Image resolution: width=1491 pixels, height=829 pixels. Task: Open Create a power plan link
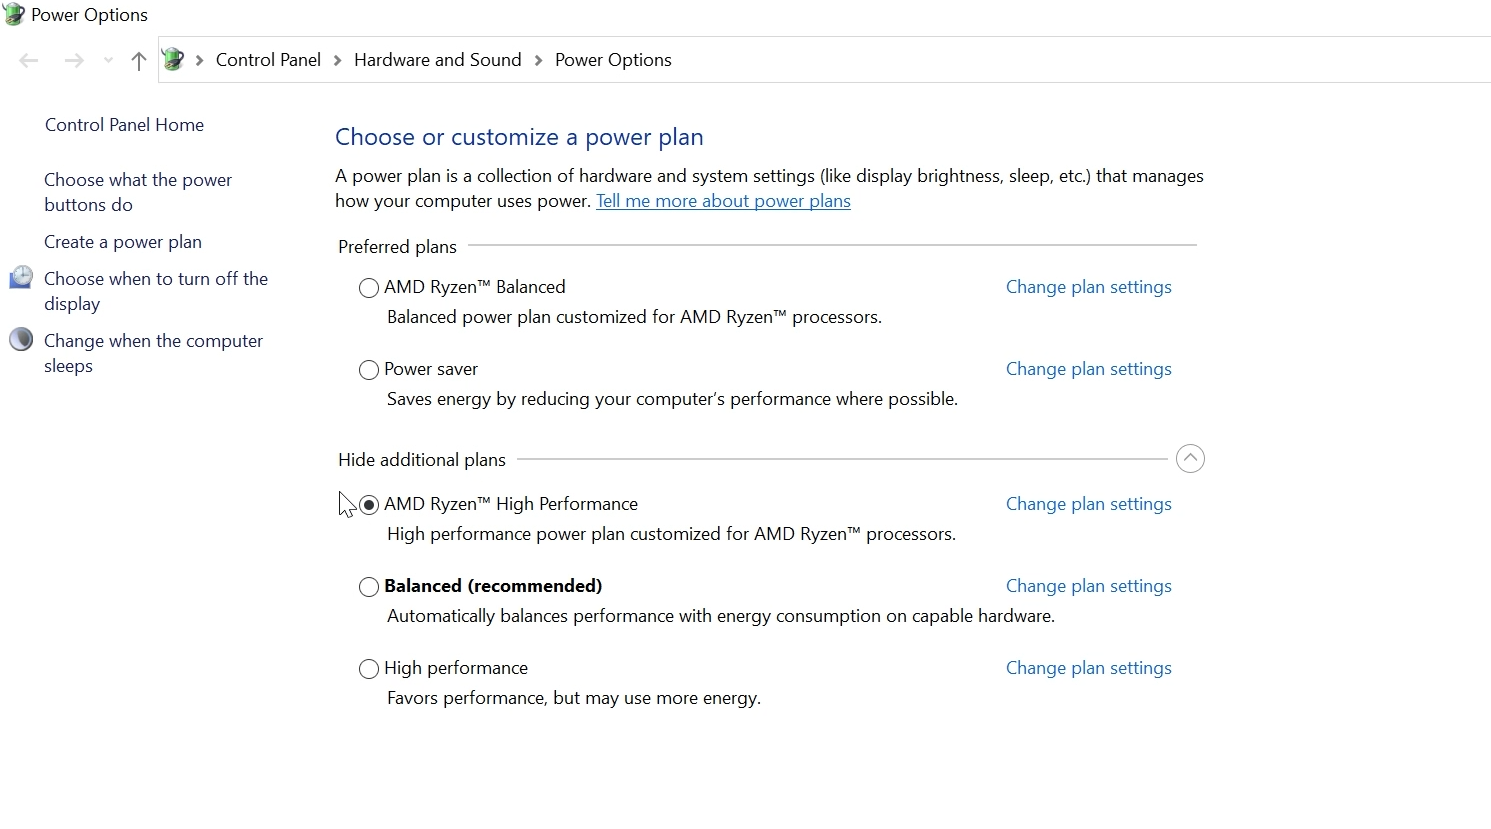123,242
